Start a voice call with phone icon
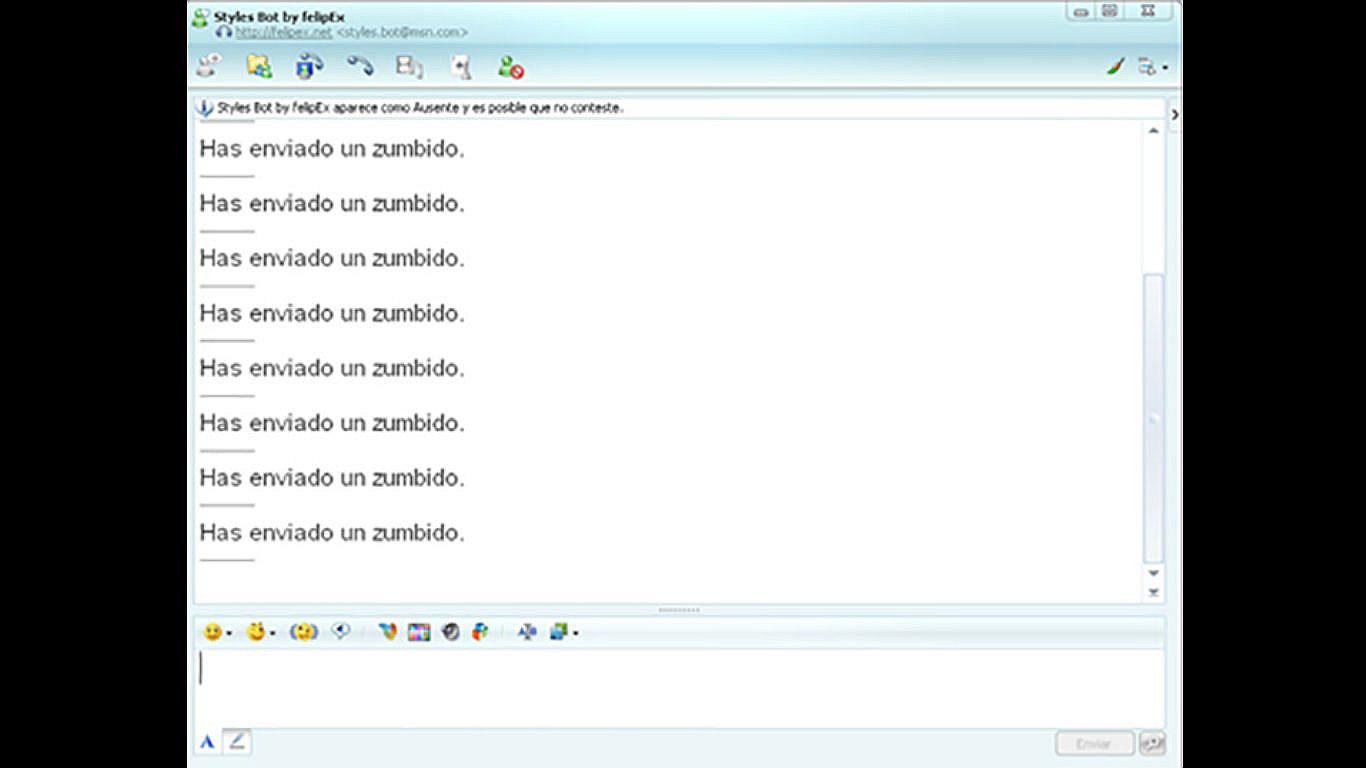The height and width of the screenshot is (768, 1366). tap(359, 67)
